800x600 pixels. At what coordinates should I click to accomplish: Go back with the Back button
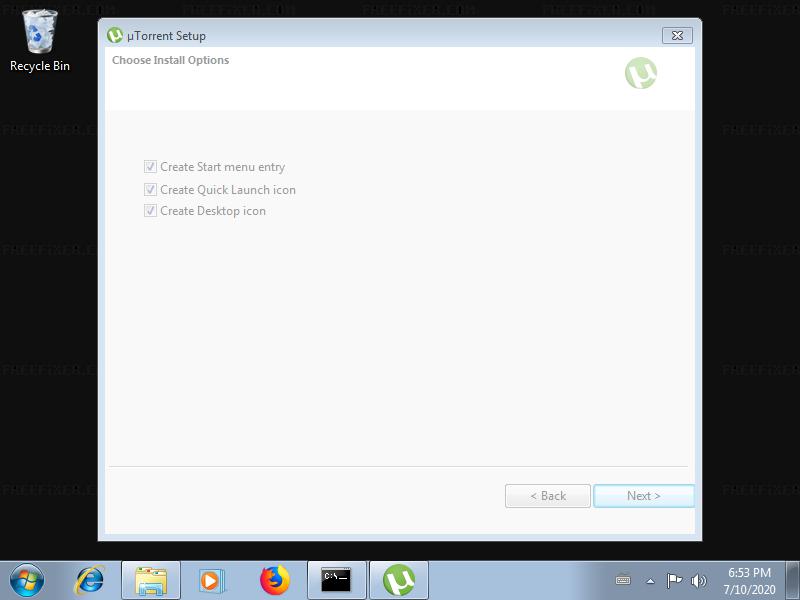pos(548,496)
